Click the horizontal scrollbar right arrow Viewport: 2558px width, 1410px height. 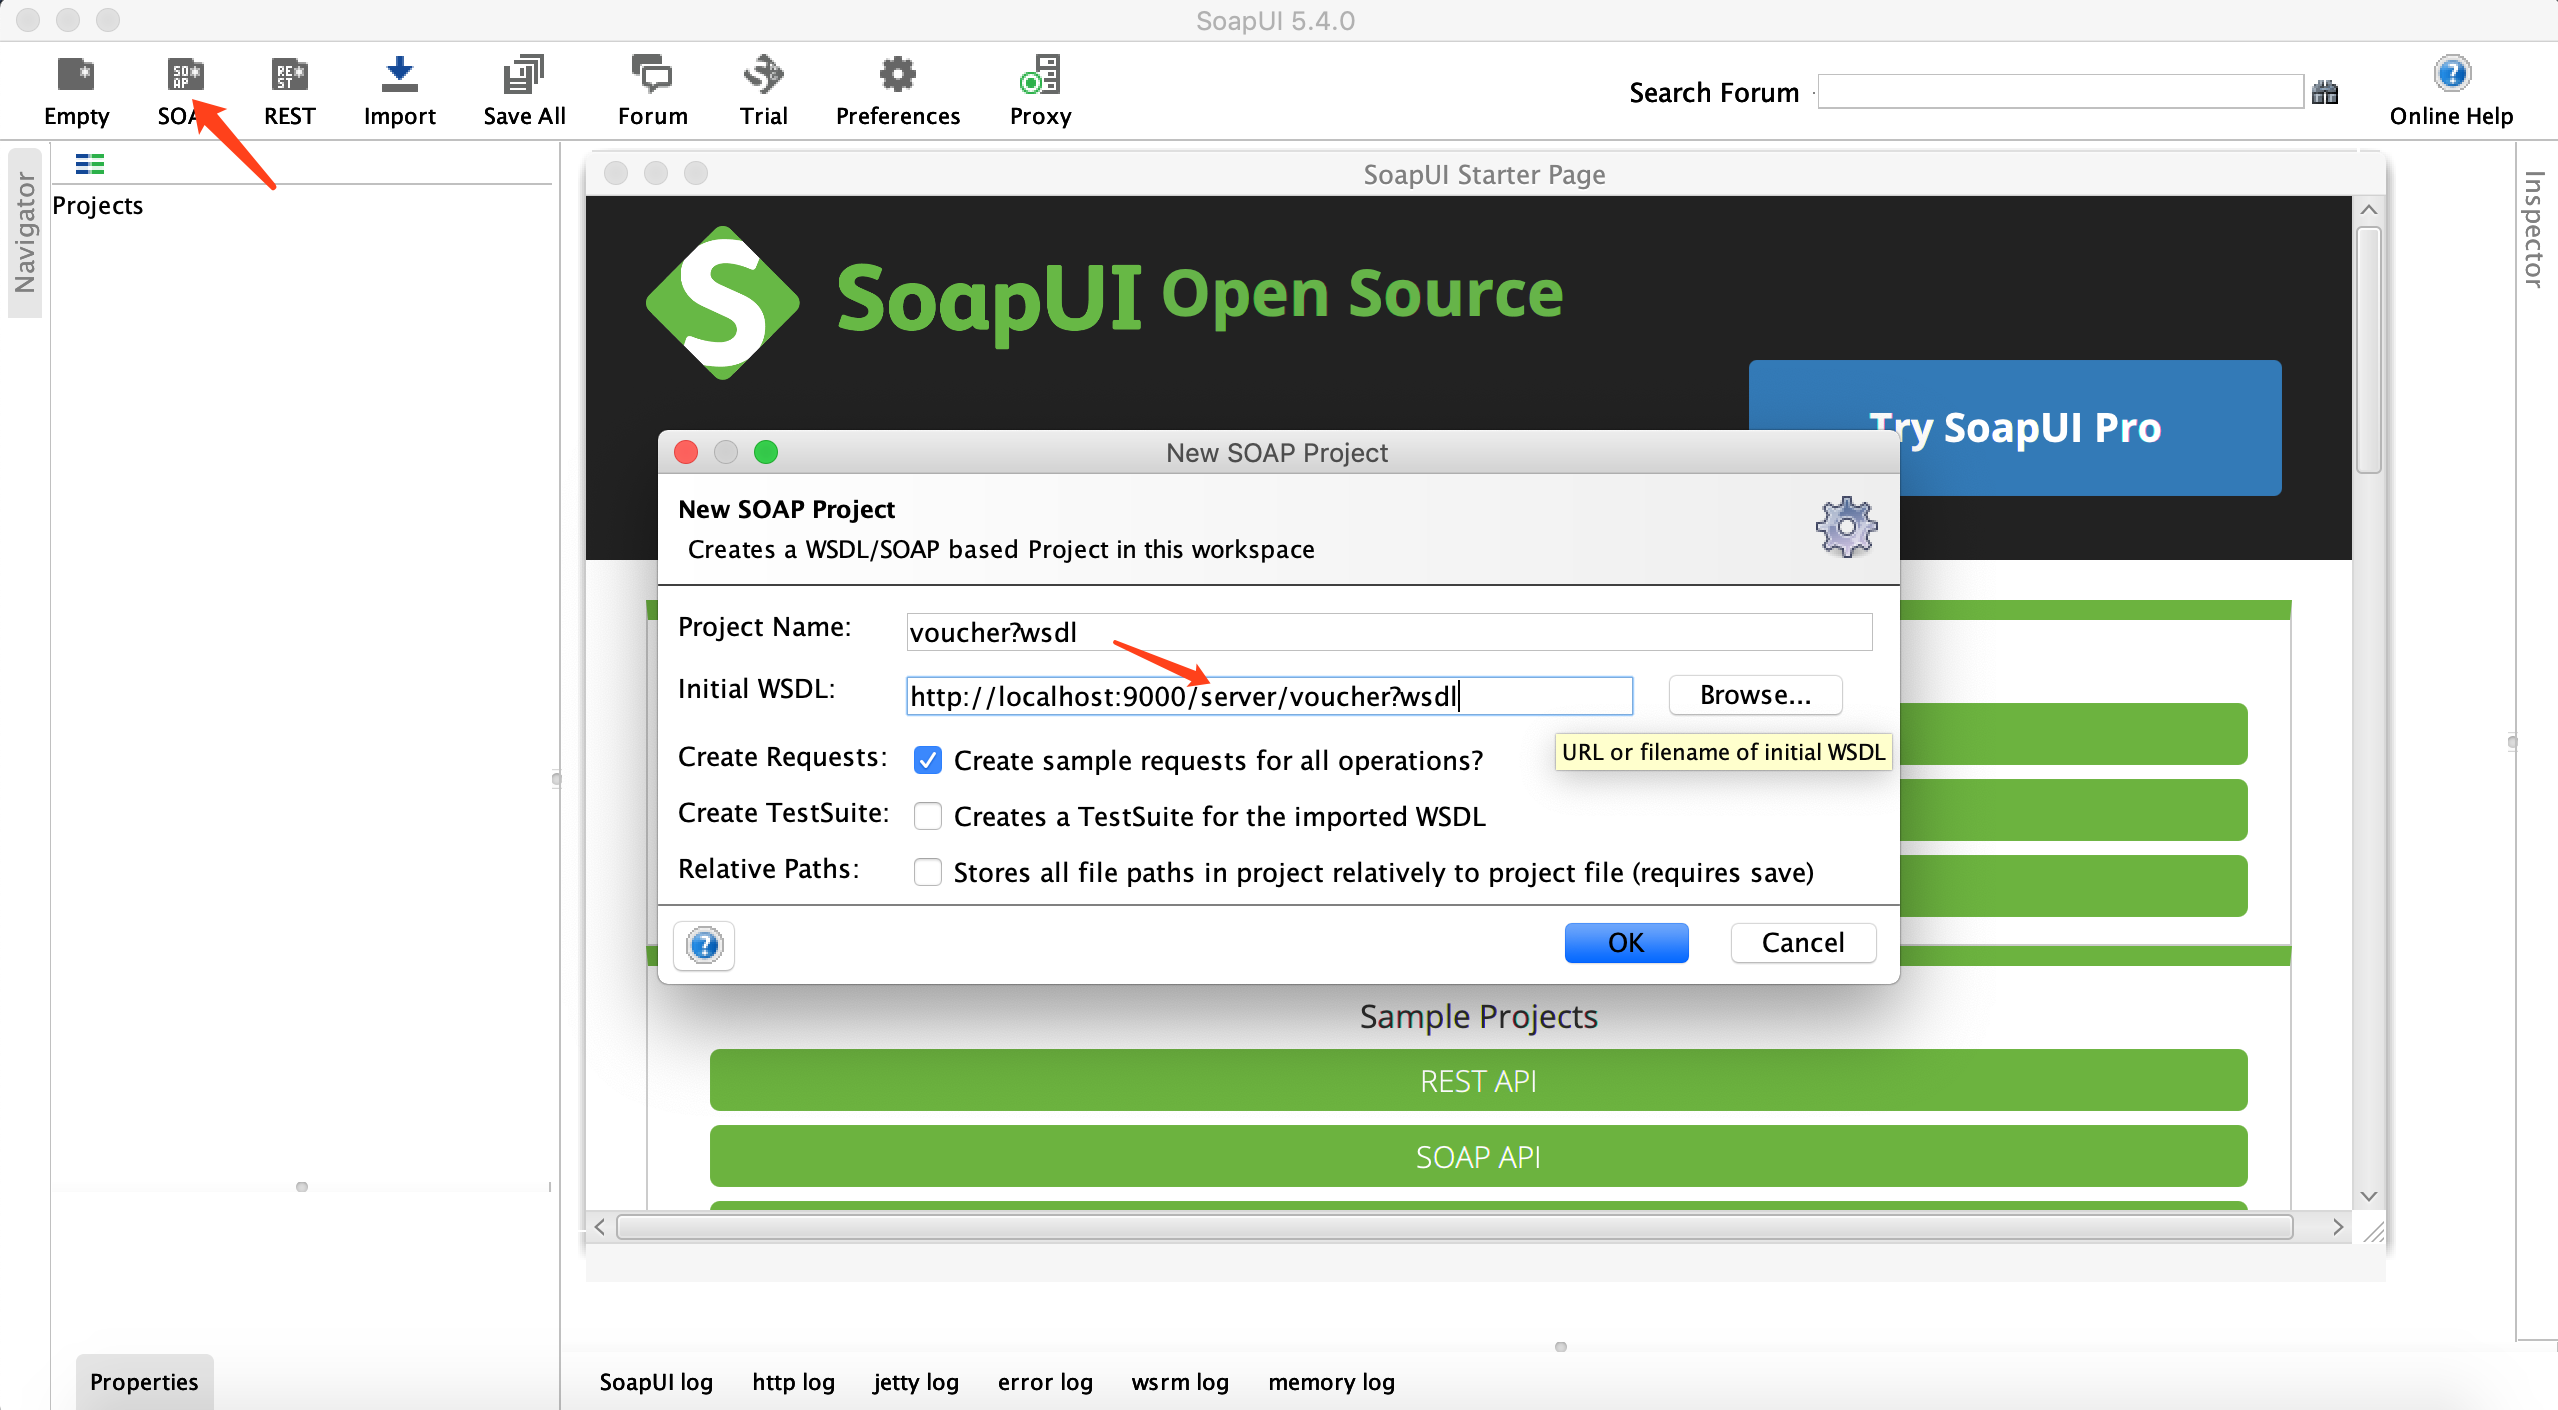2338,1227
